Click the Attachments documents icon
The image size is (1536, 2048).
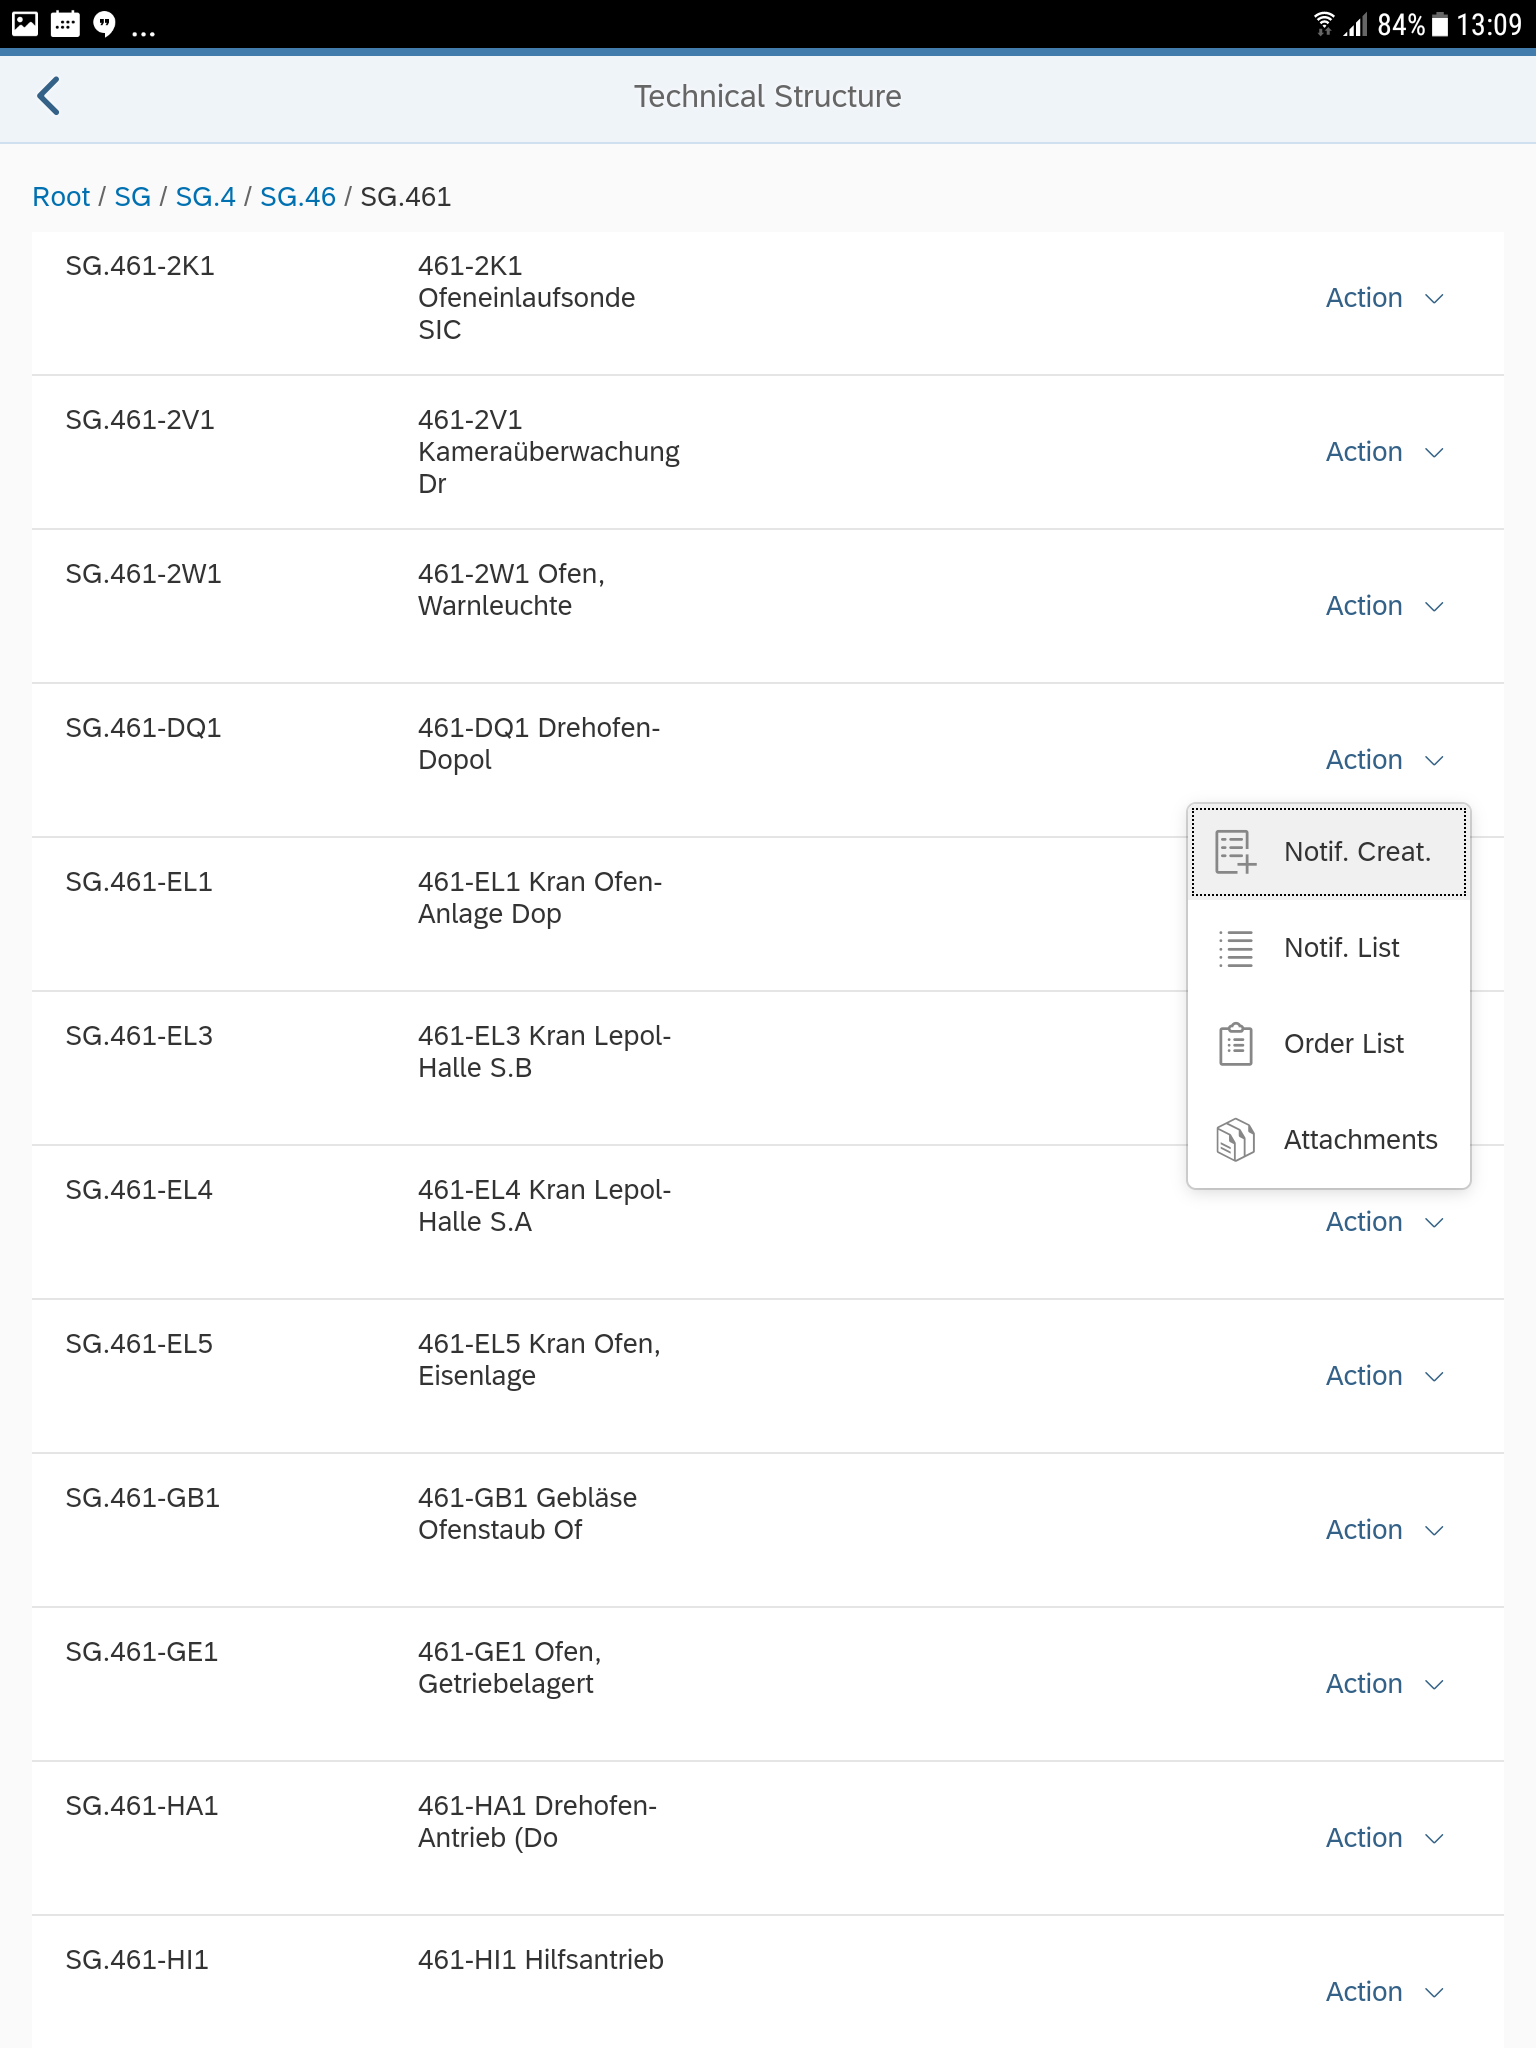pyautogui.click(x=1236, y=1140)
